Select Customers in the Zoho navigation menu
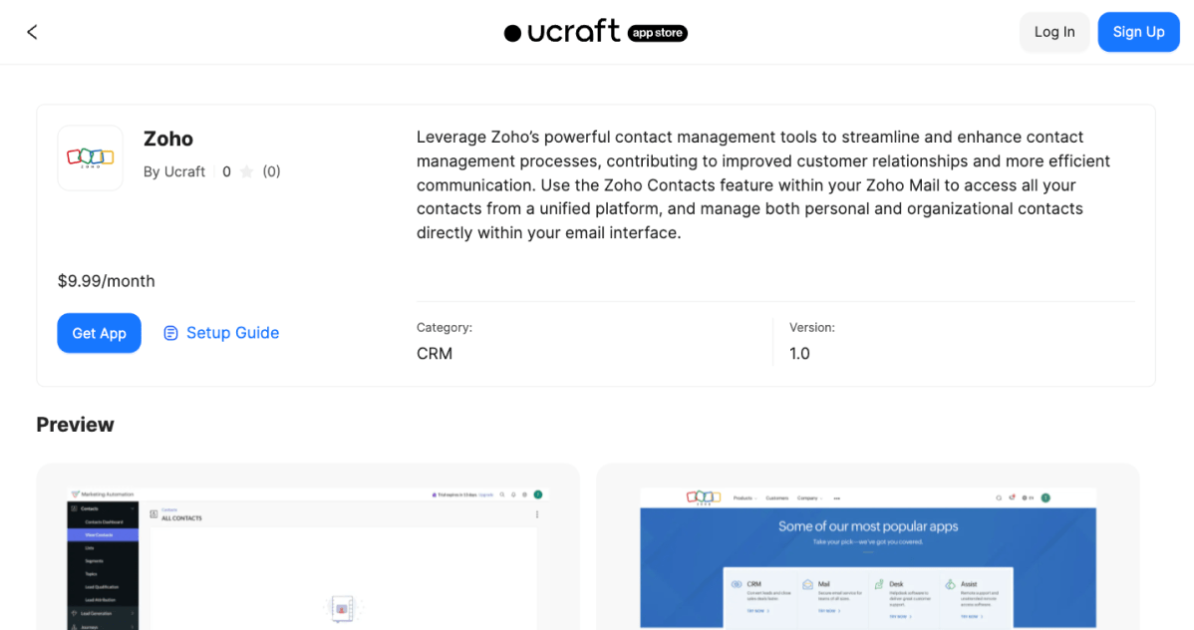The image size is (1194, 630). (x=776, y=498)
